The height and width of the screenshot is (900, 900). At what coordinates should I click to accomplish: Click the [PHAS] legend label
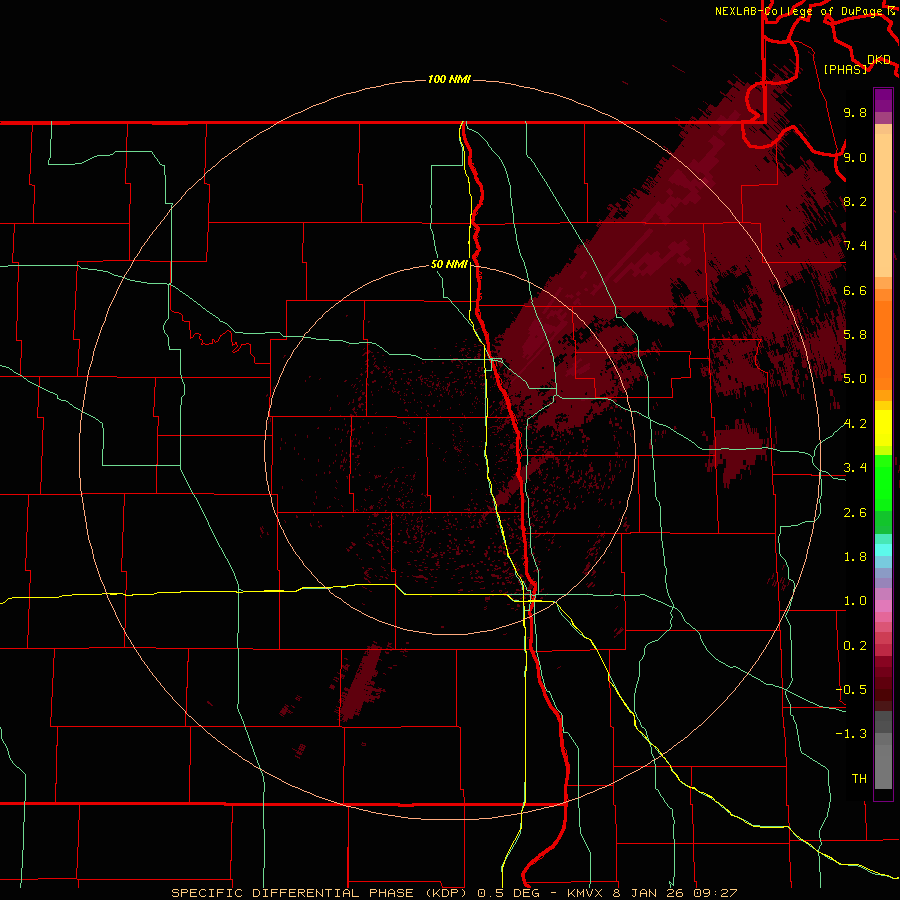tap(845, 70)
